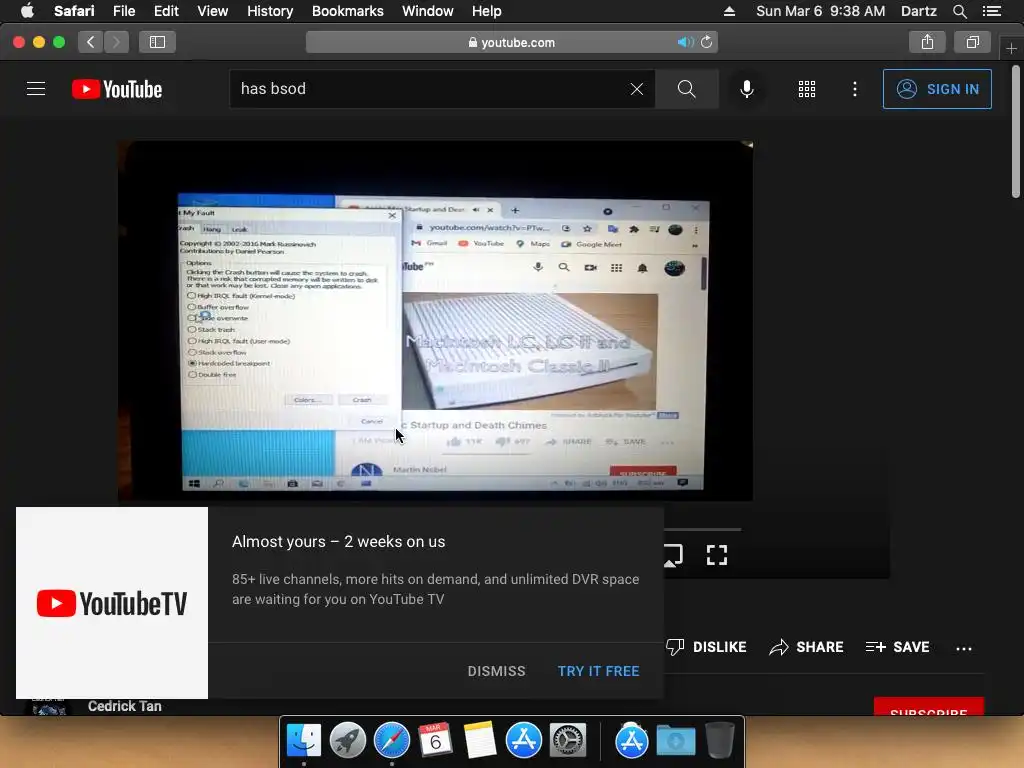Open YouTube apps grid icon
This screenshot has width=1024, height=768.
coord(807,89)
